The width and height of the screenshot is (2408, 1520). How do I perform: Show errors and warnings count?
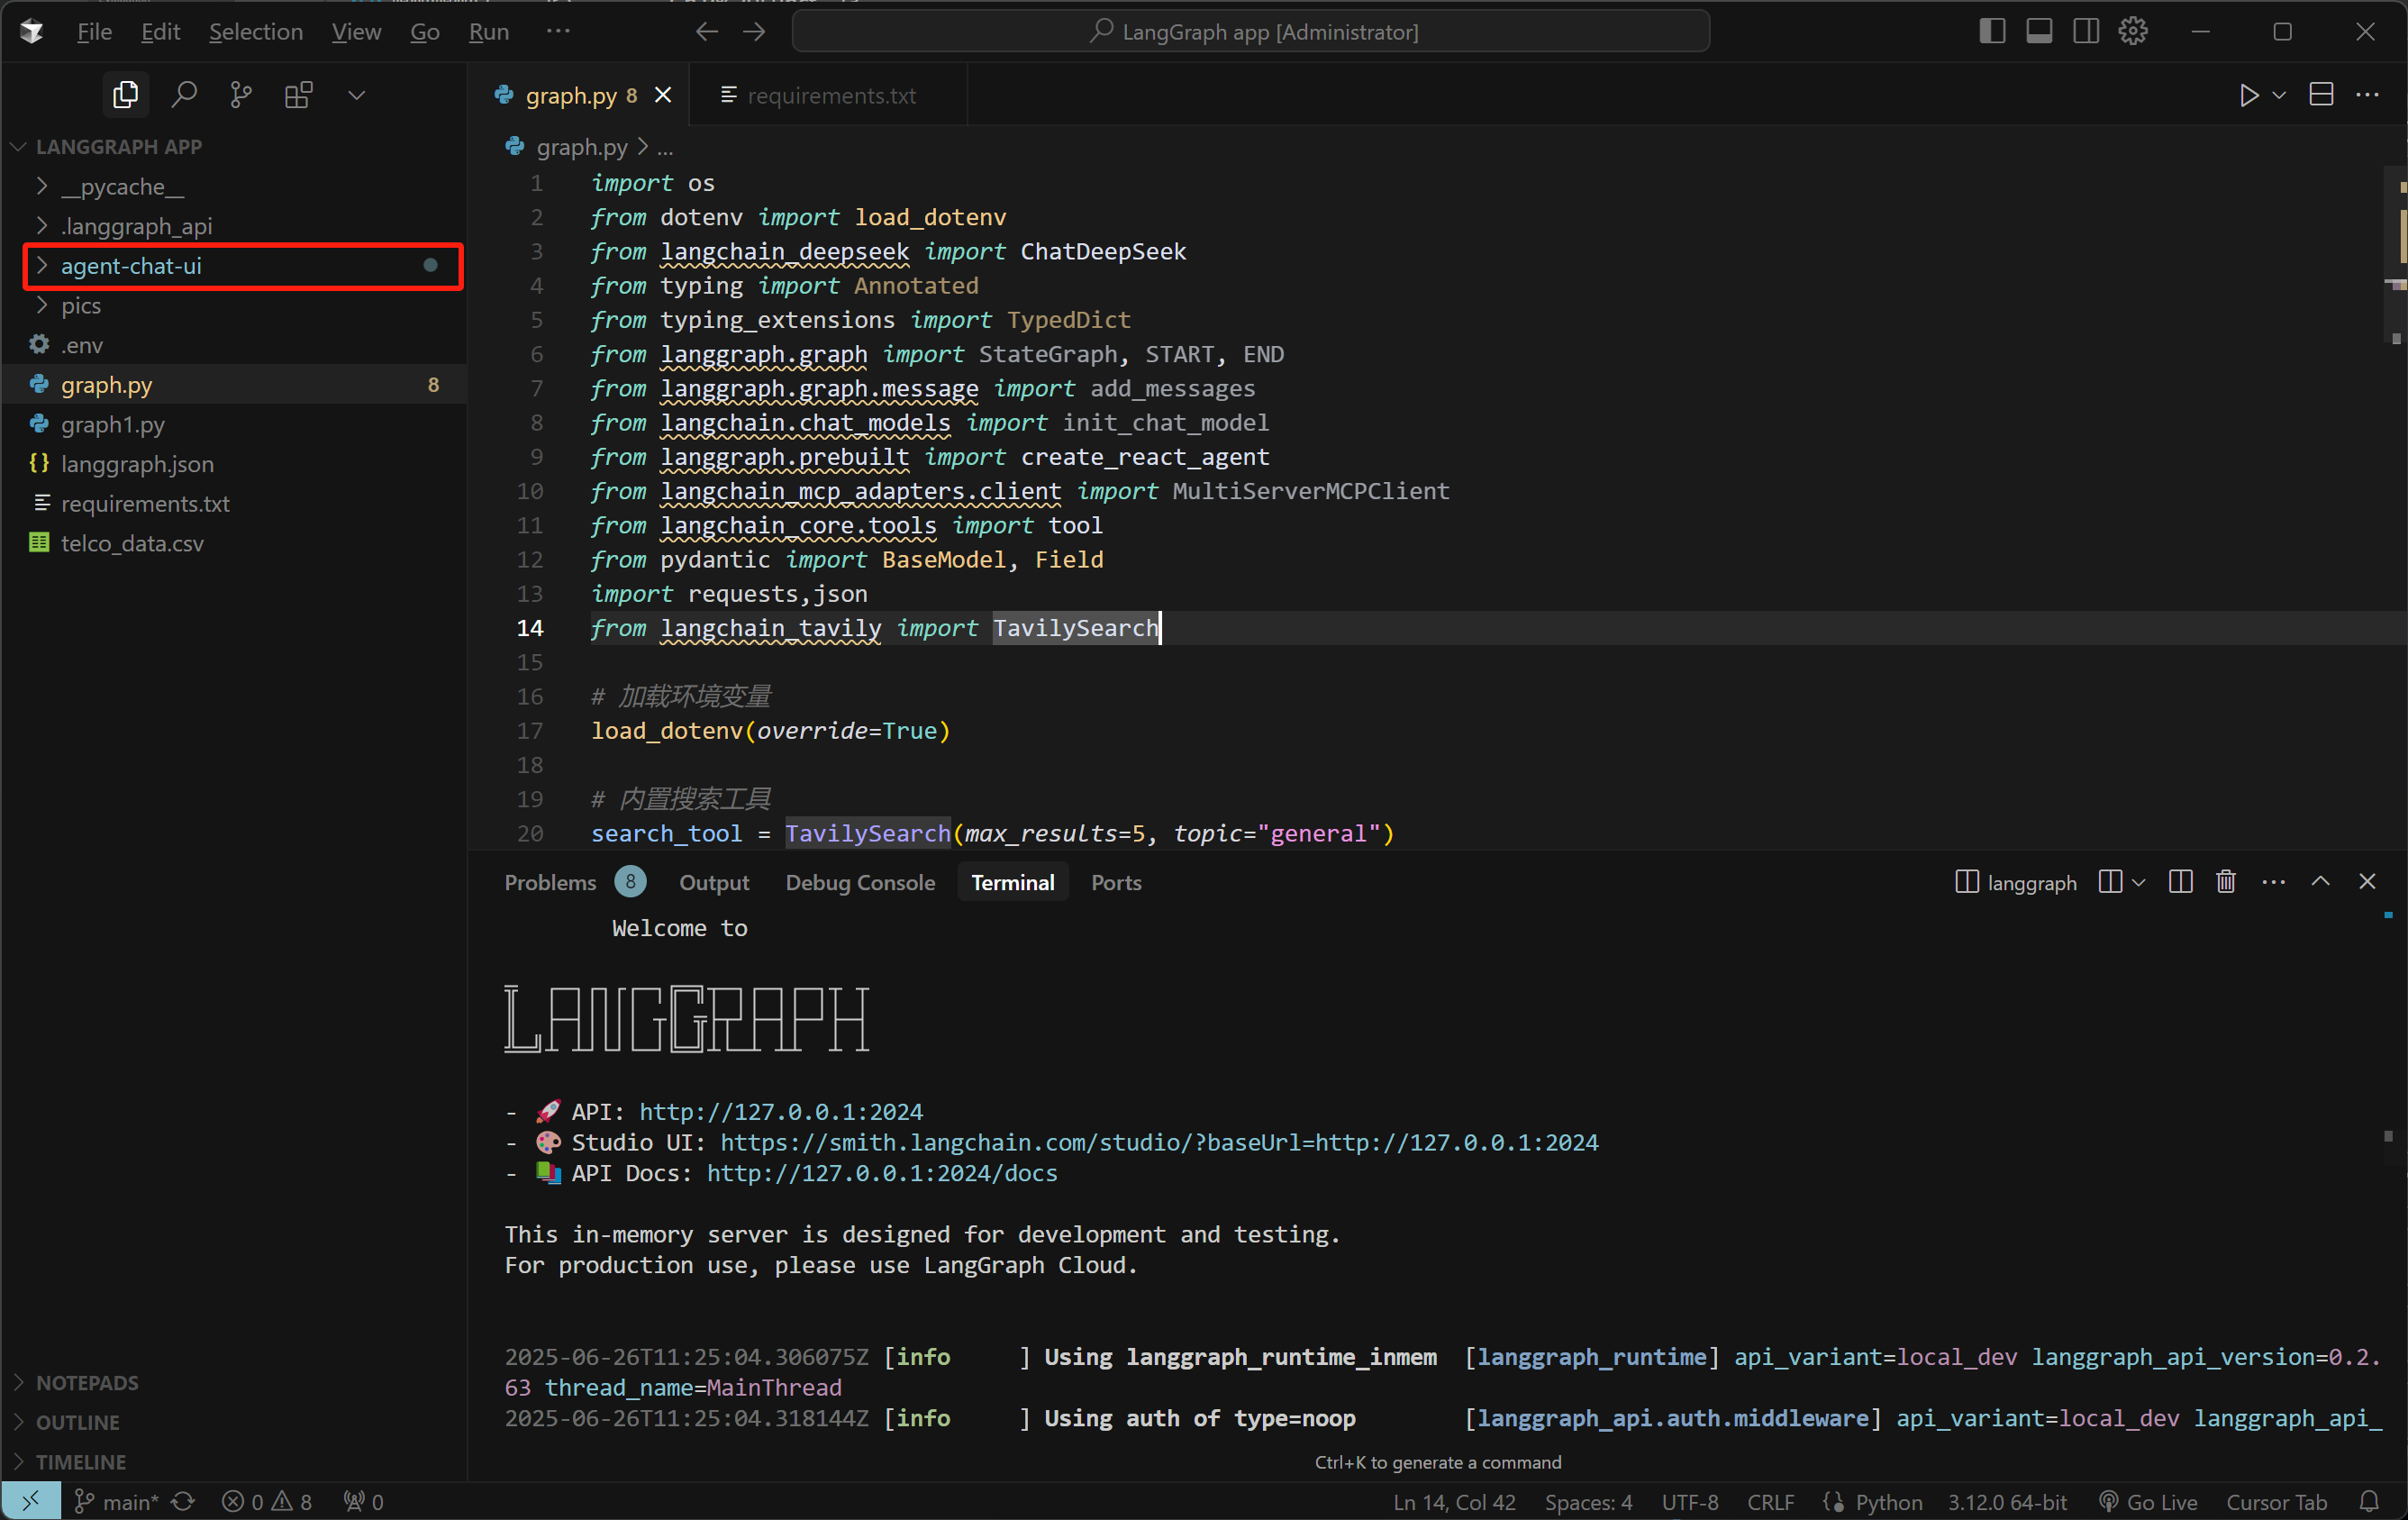click(267, 1501)
